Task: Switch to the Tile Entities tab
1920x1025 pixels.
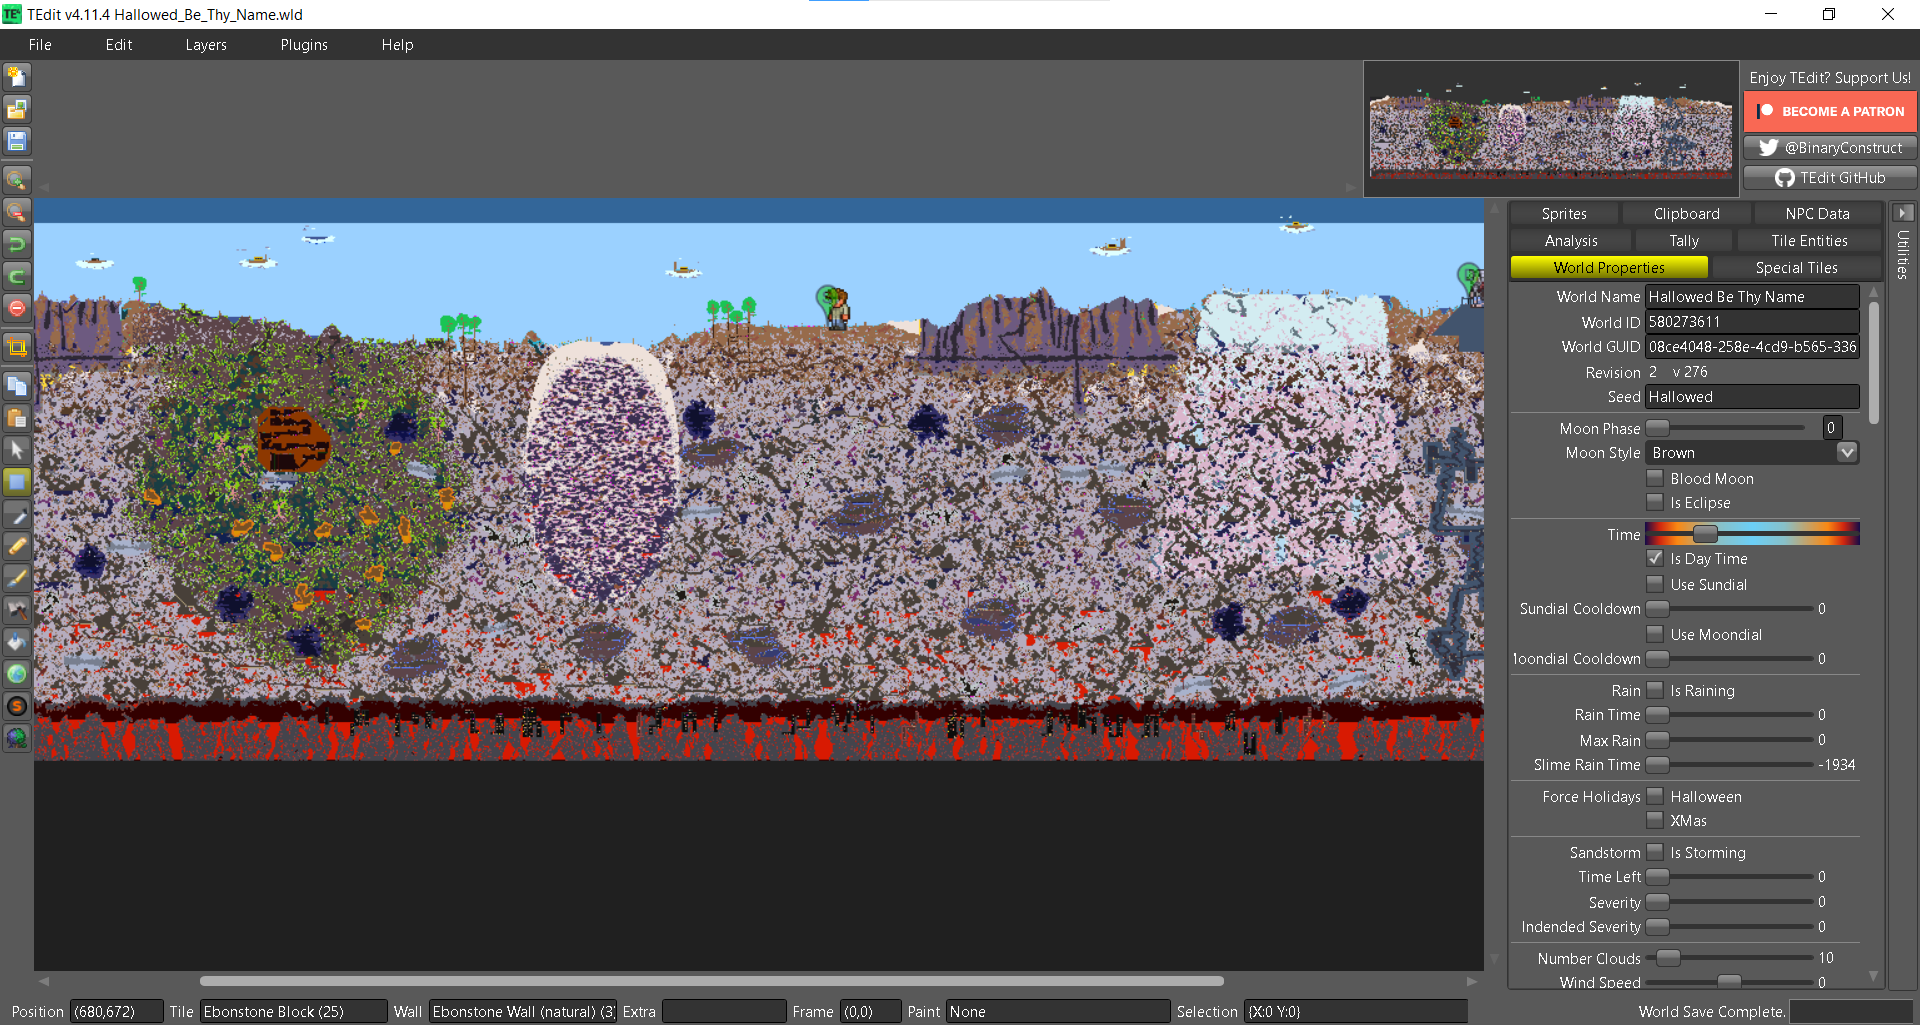Action: click(1809, 240)
